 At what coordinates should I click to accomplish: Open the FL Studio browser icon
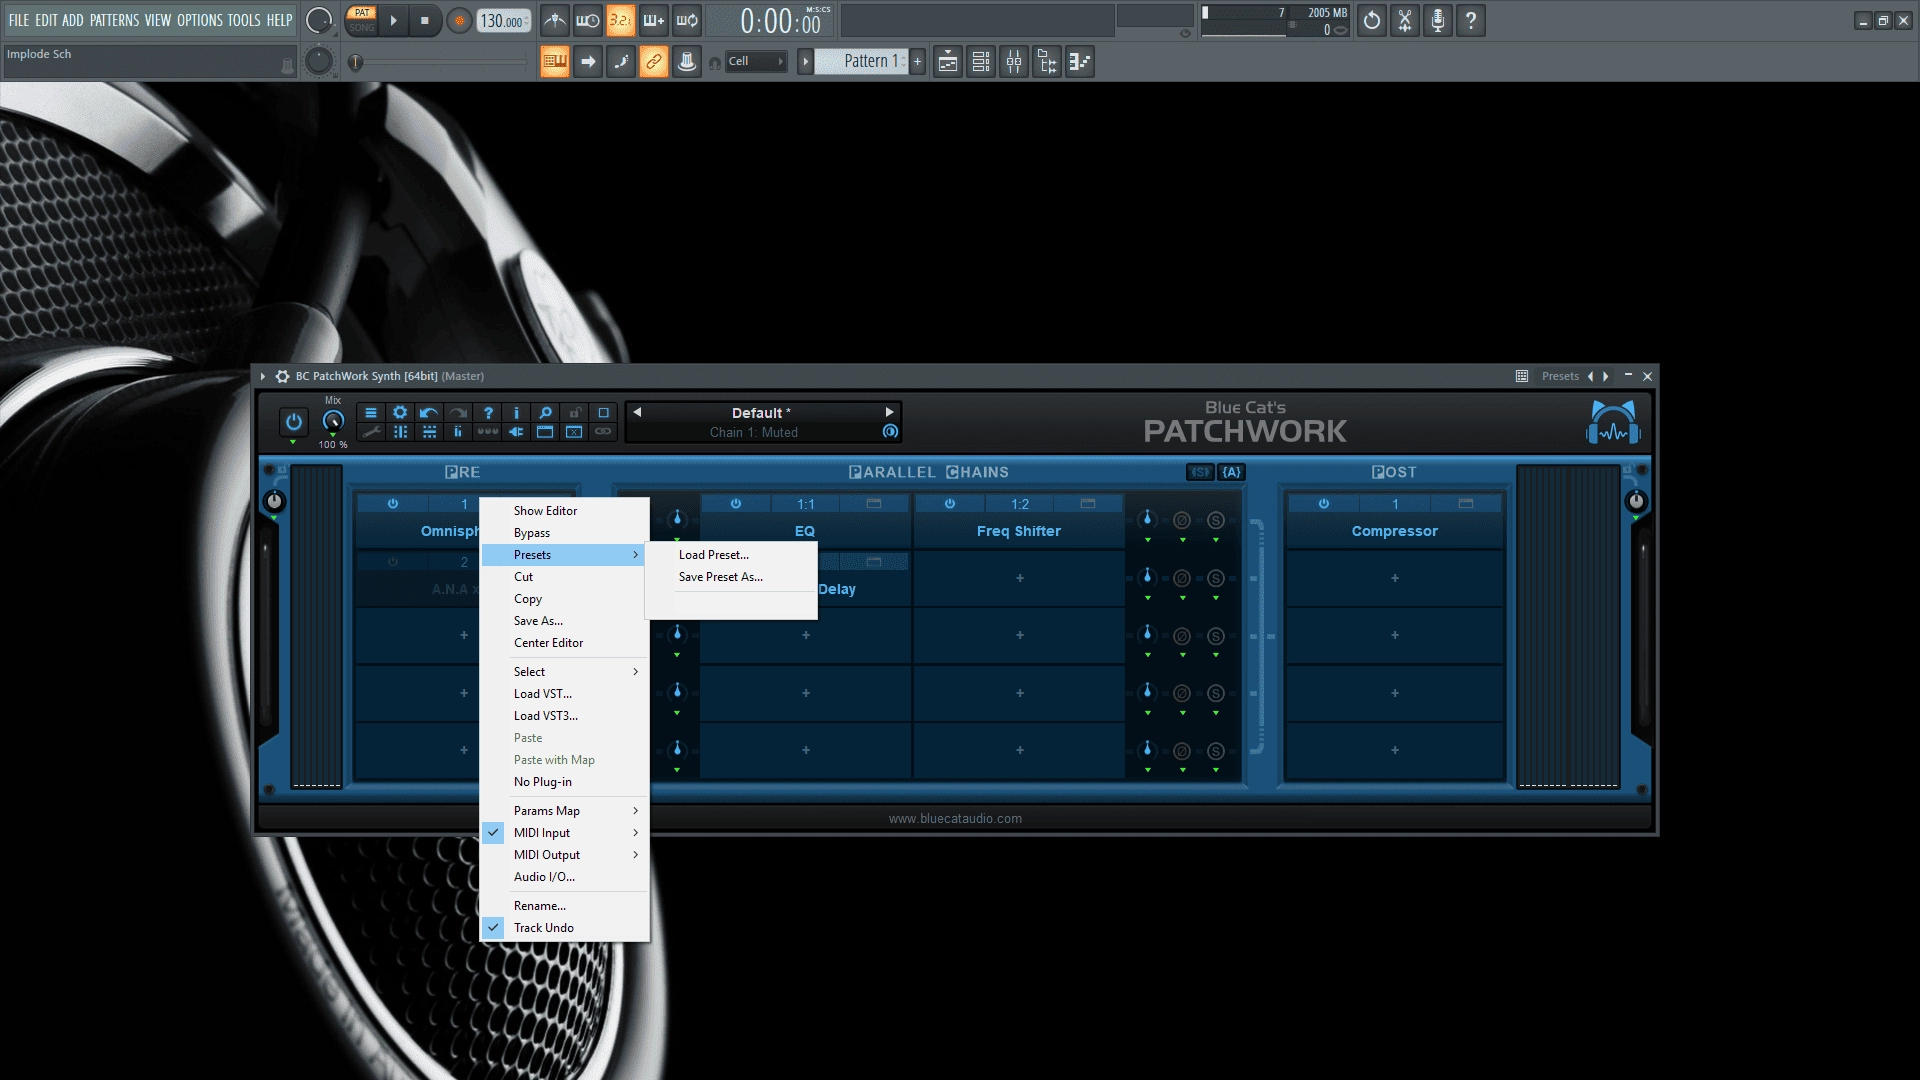pos(1047,62)
